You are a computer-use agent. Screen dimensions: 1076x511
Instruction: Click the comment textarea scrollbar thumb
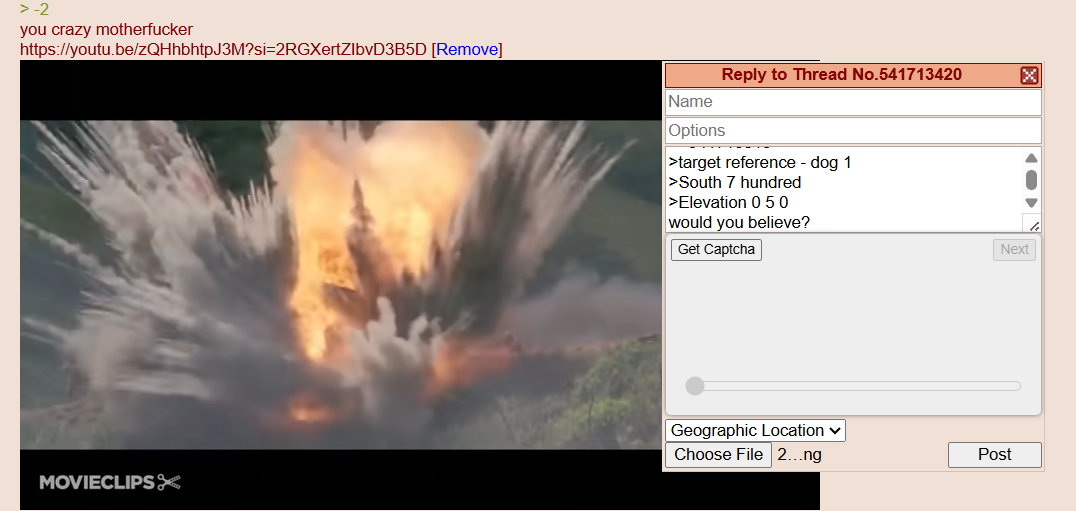1031,180
